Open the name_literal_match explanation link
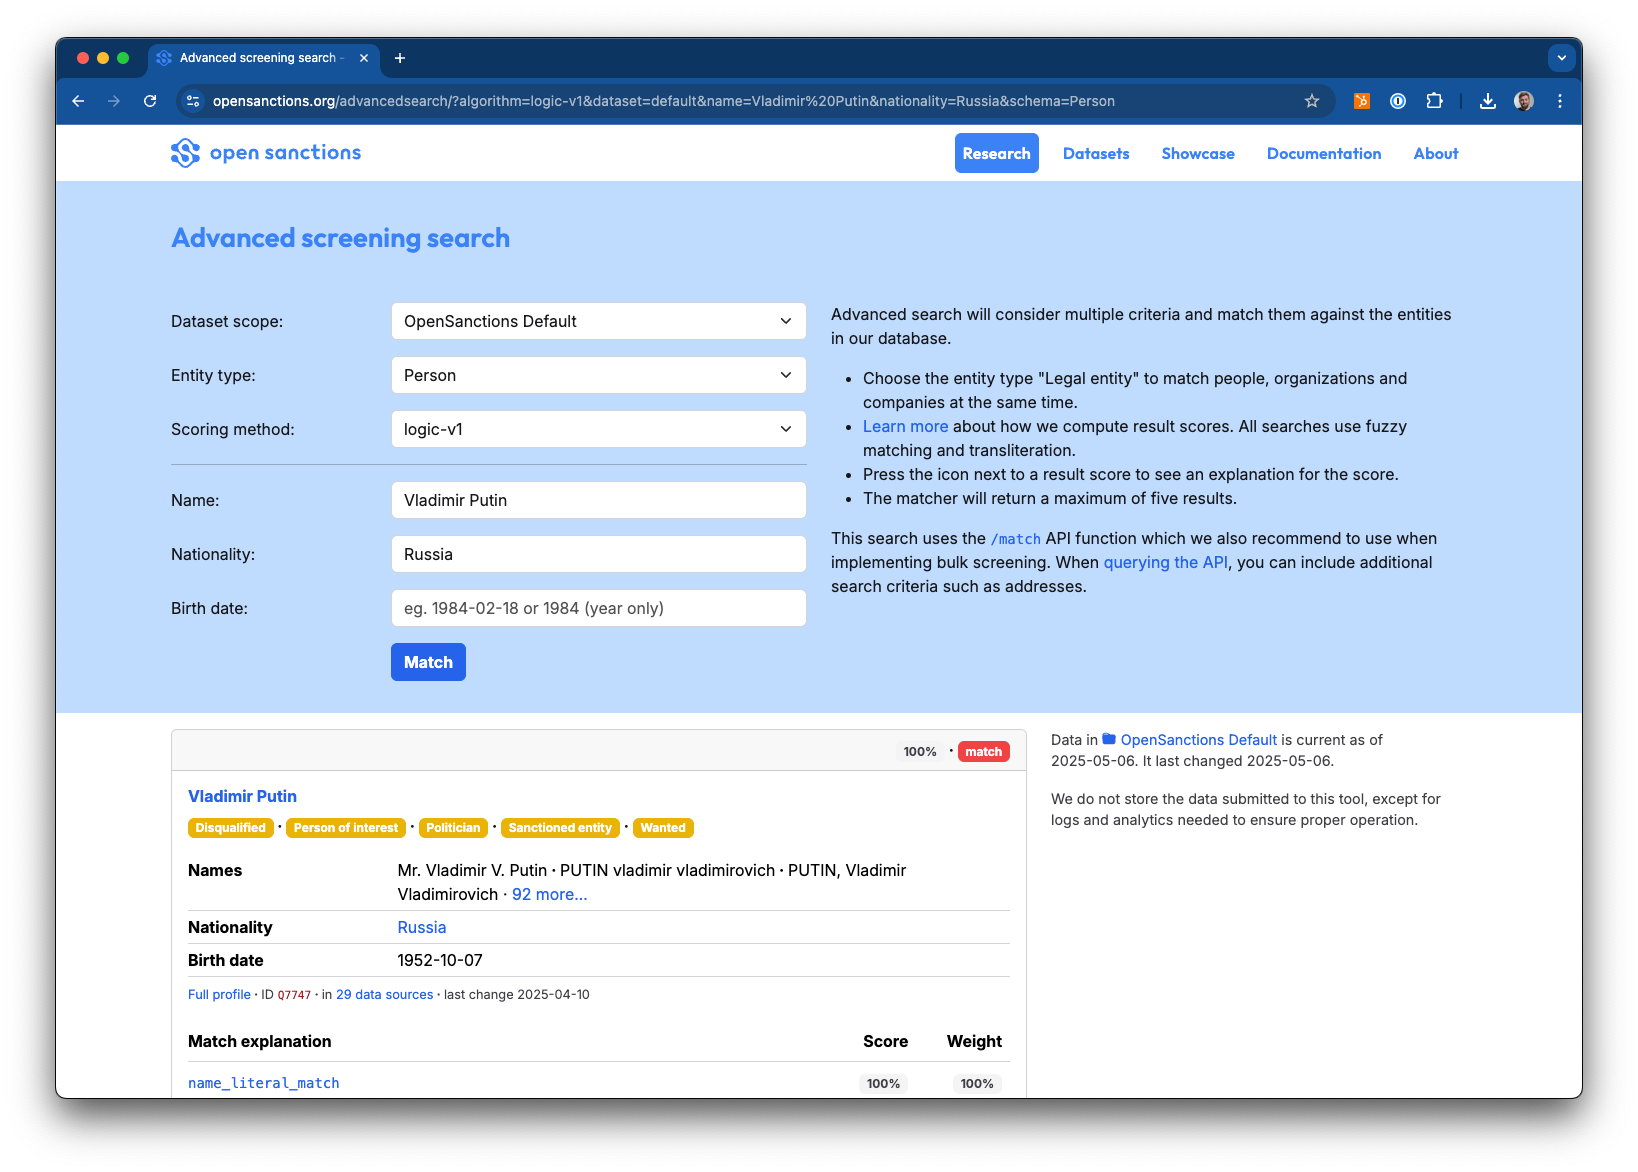 click(263, 1083)
